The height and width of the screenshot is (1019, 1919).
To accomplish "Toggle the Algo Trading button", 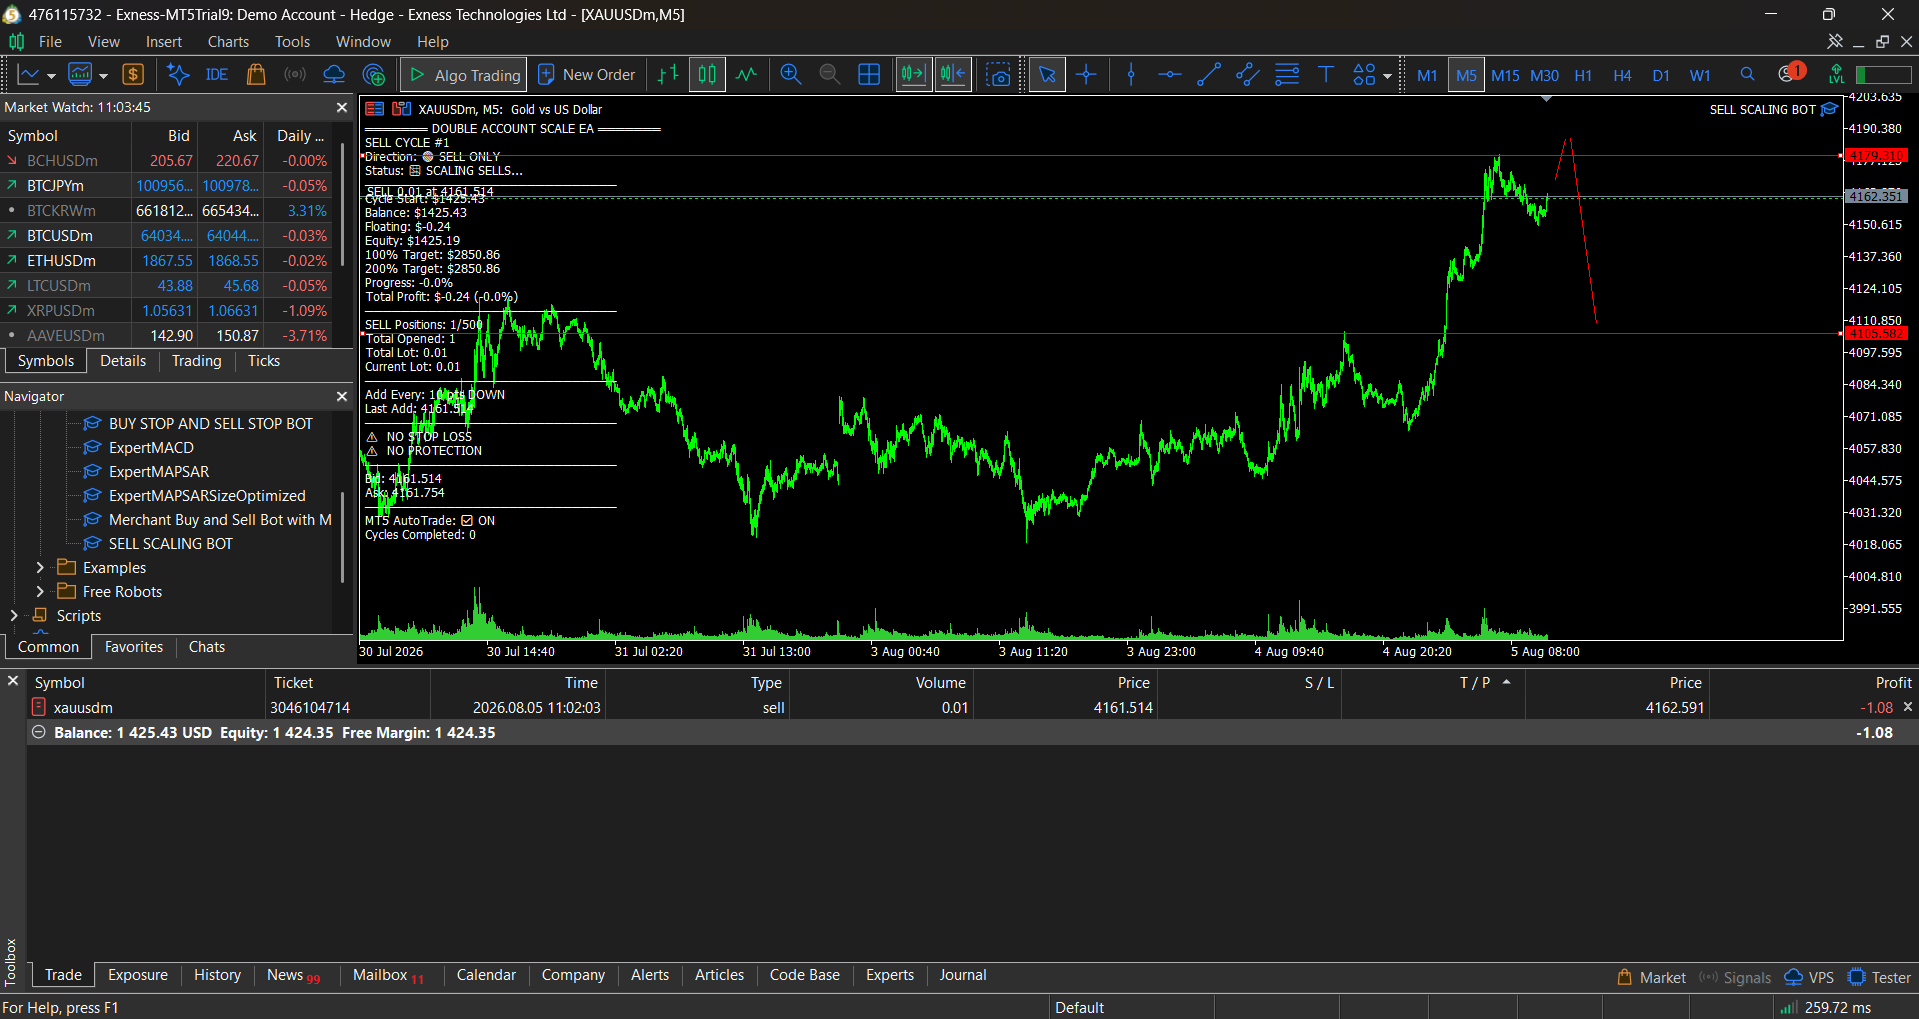I will pyautogui.click(x=464, y=75).
